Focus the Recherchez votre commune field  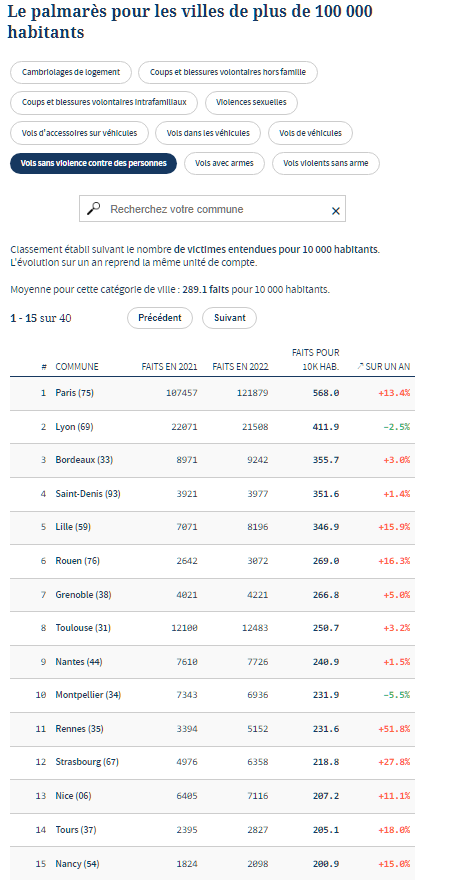tap(212, 209)
